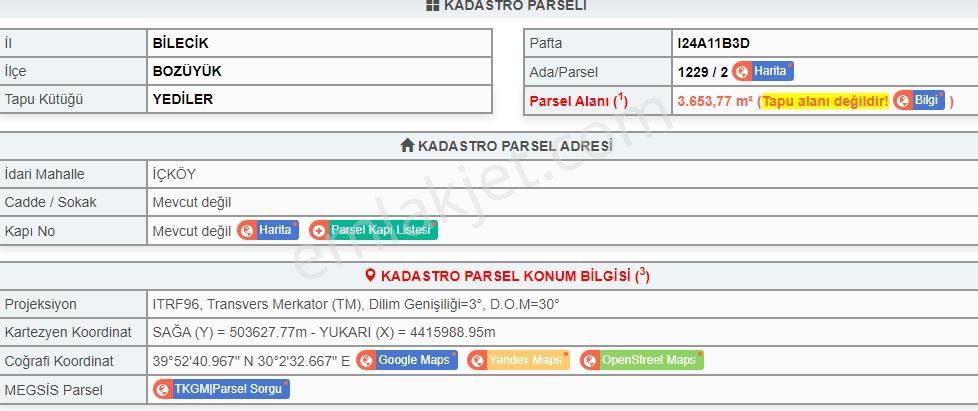
Task: Select the parcel area 3.653,77 m²
Action: 715,100
